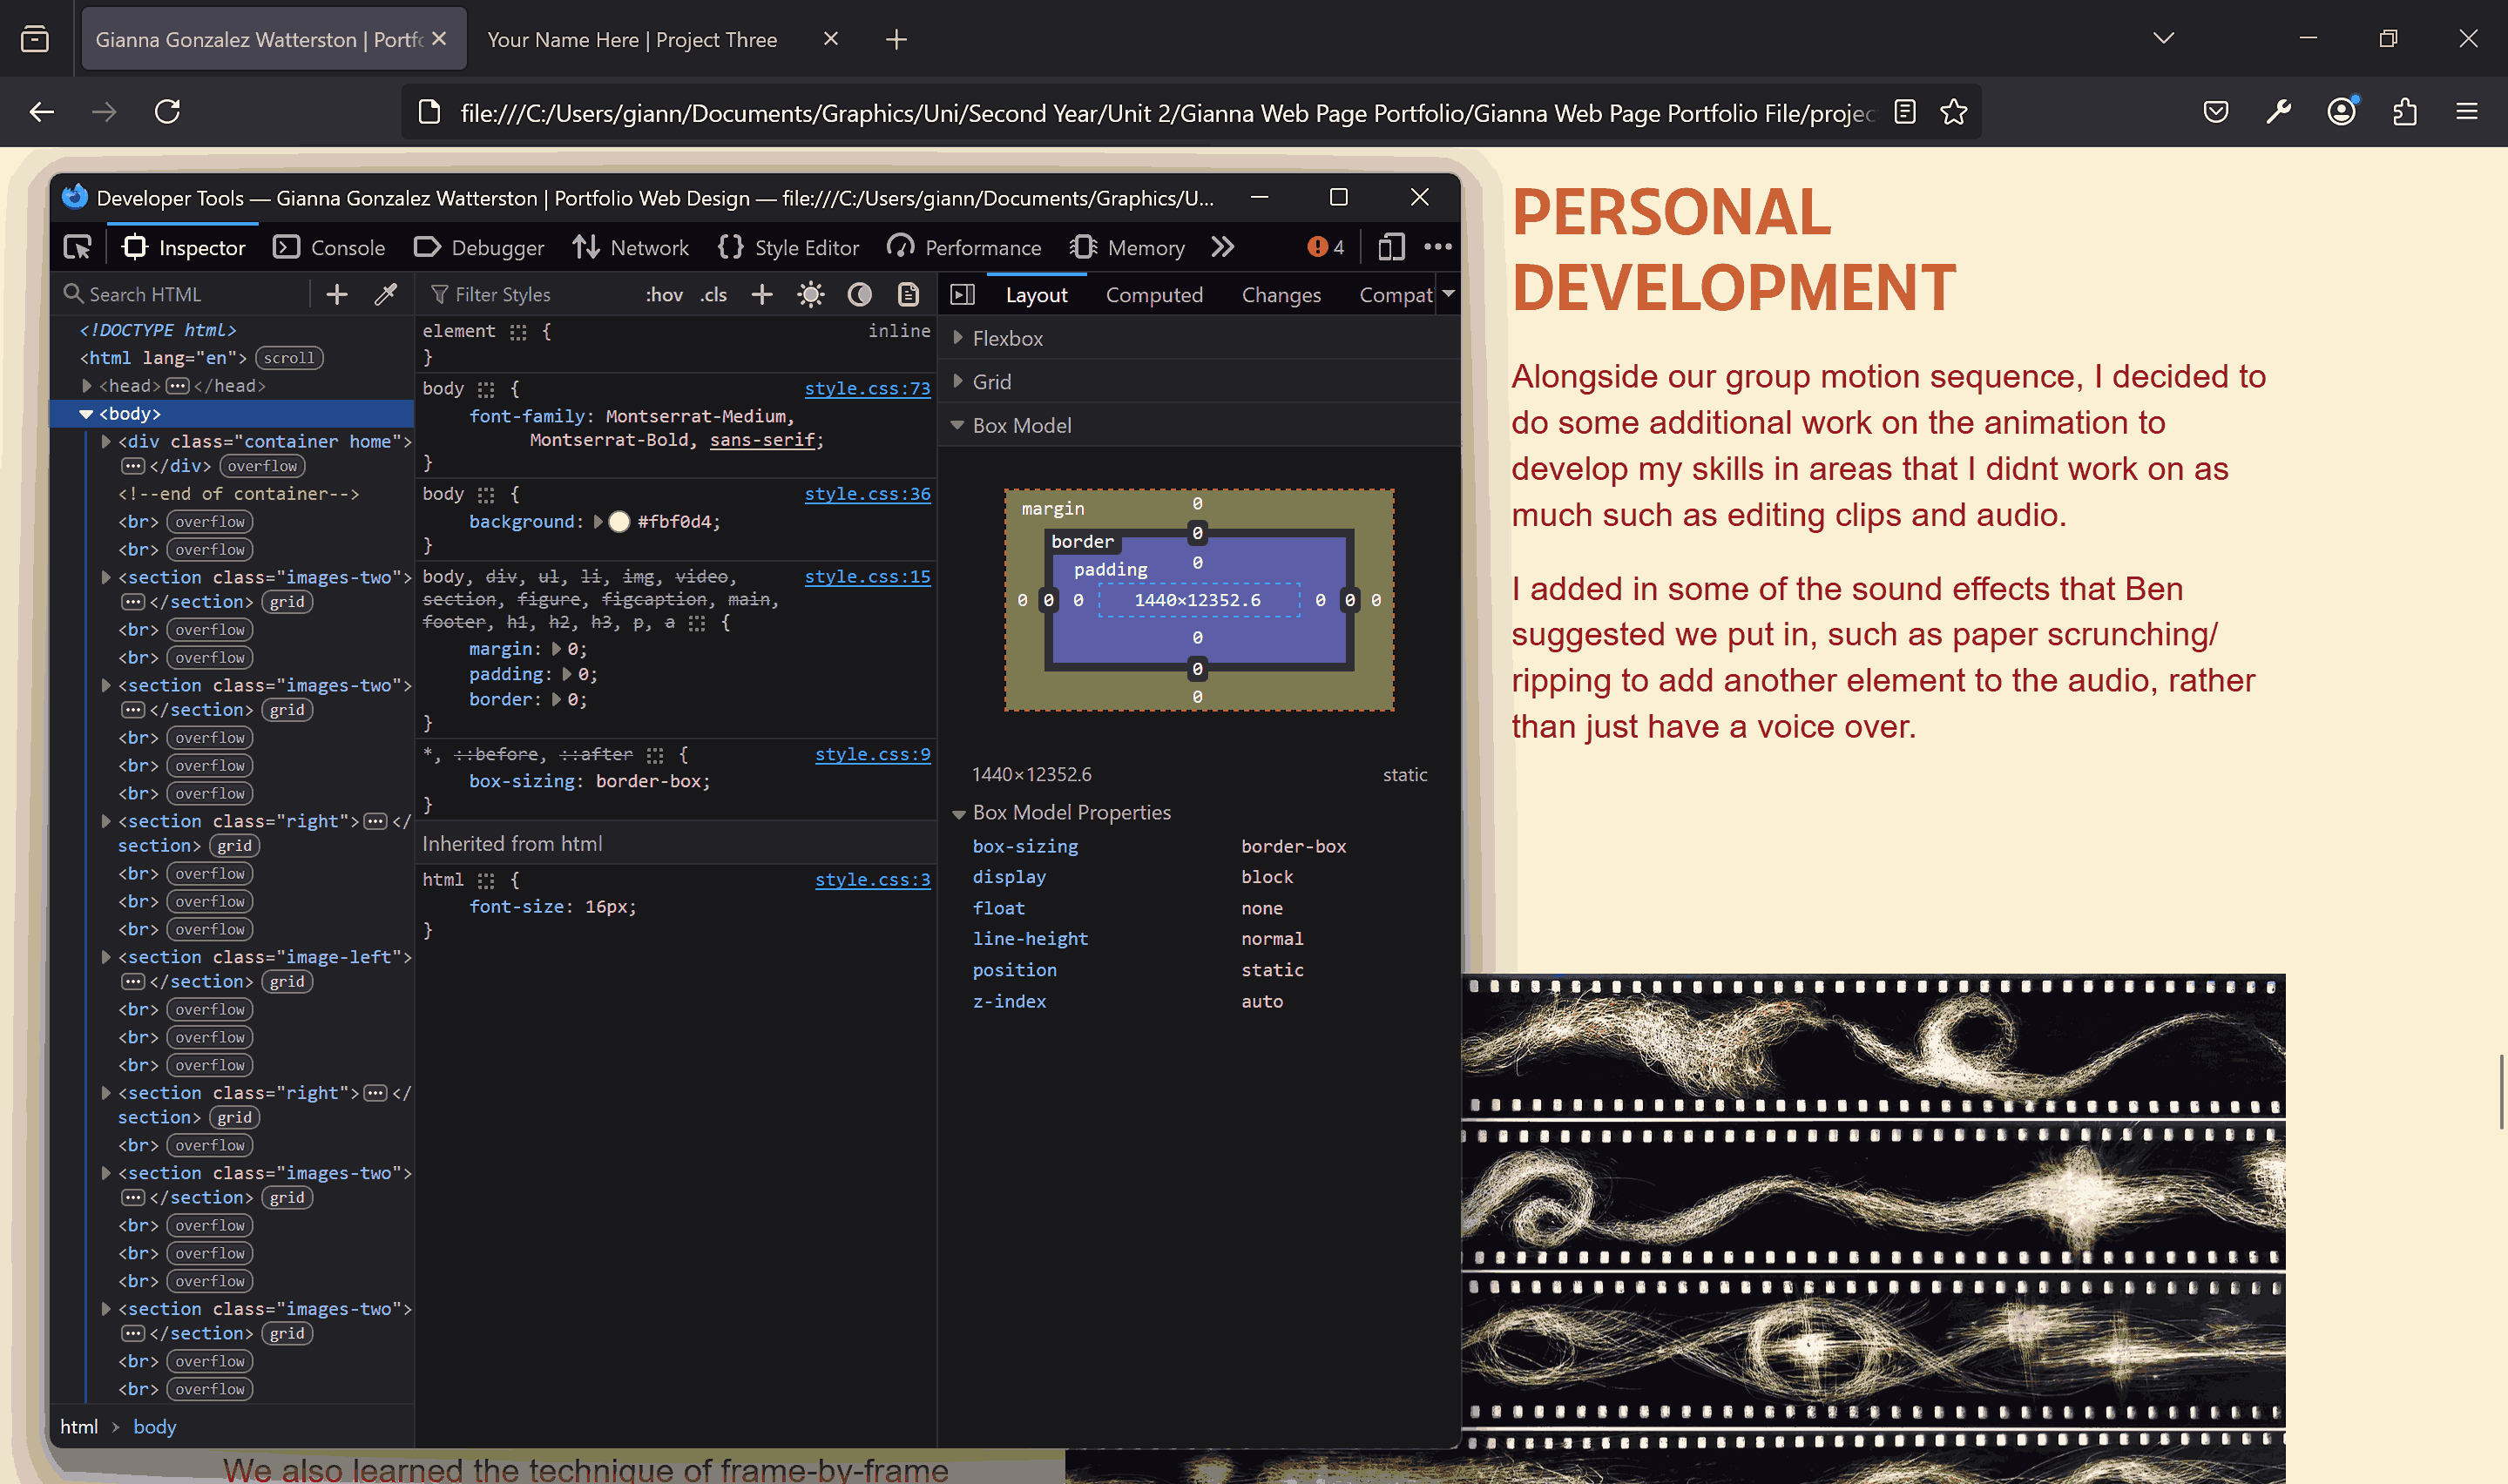This screenshot has width=2508, height=1484.
Task: Add a new CSS rule with plus icon
Action: point(762,294)
